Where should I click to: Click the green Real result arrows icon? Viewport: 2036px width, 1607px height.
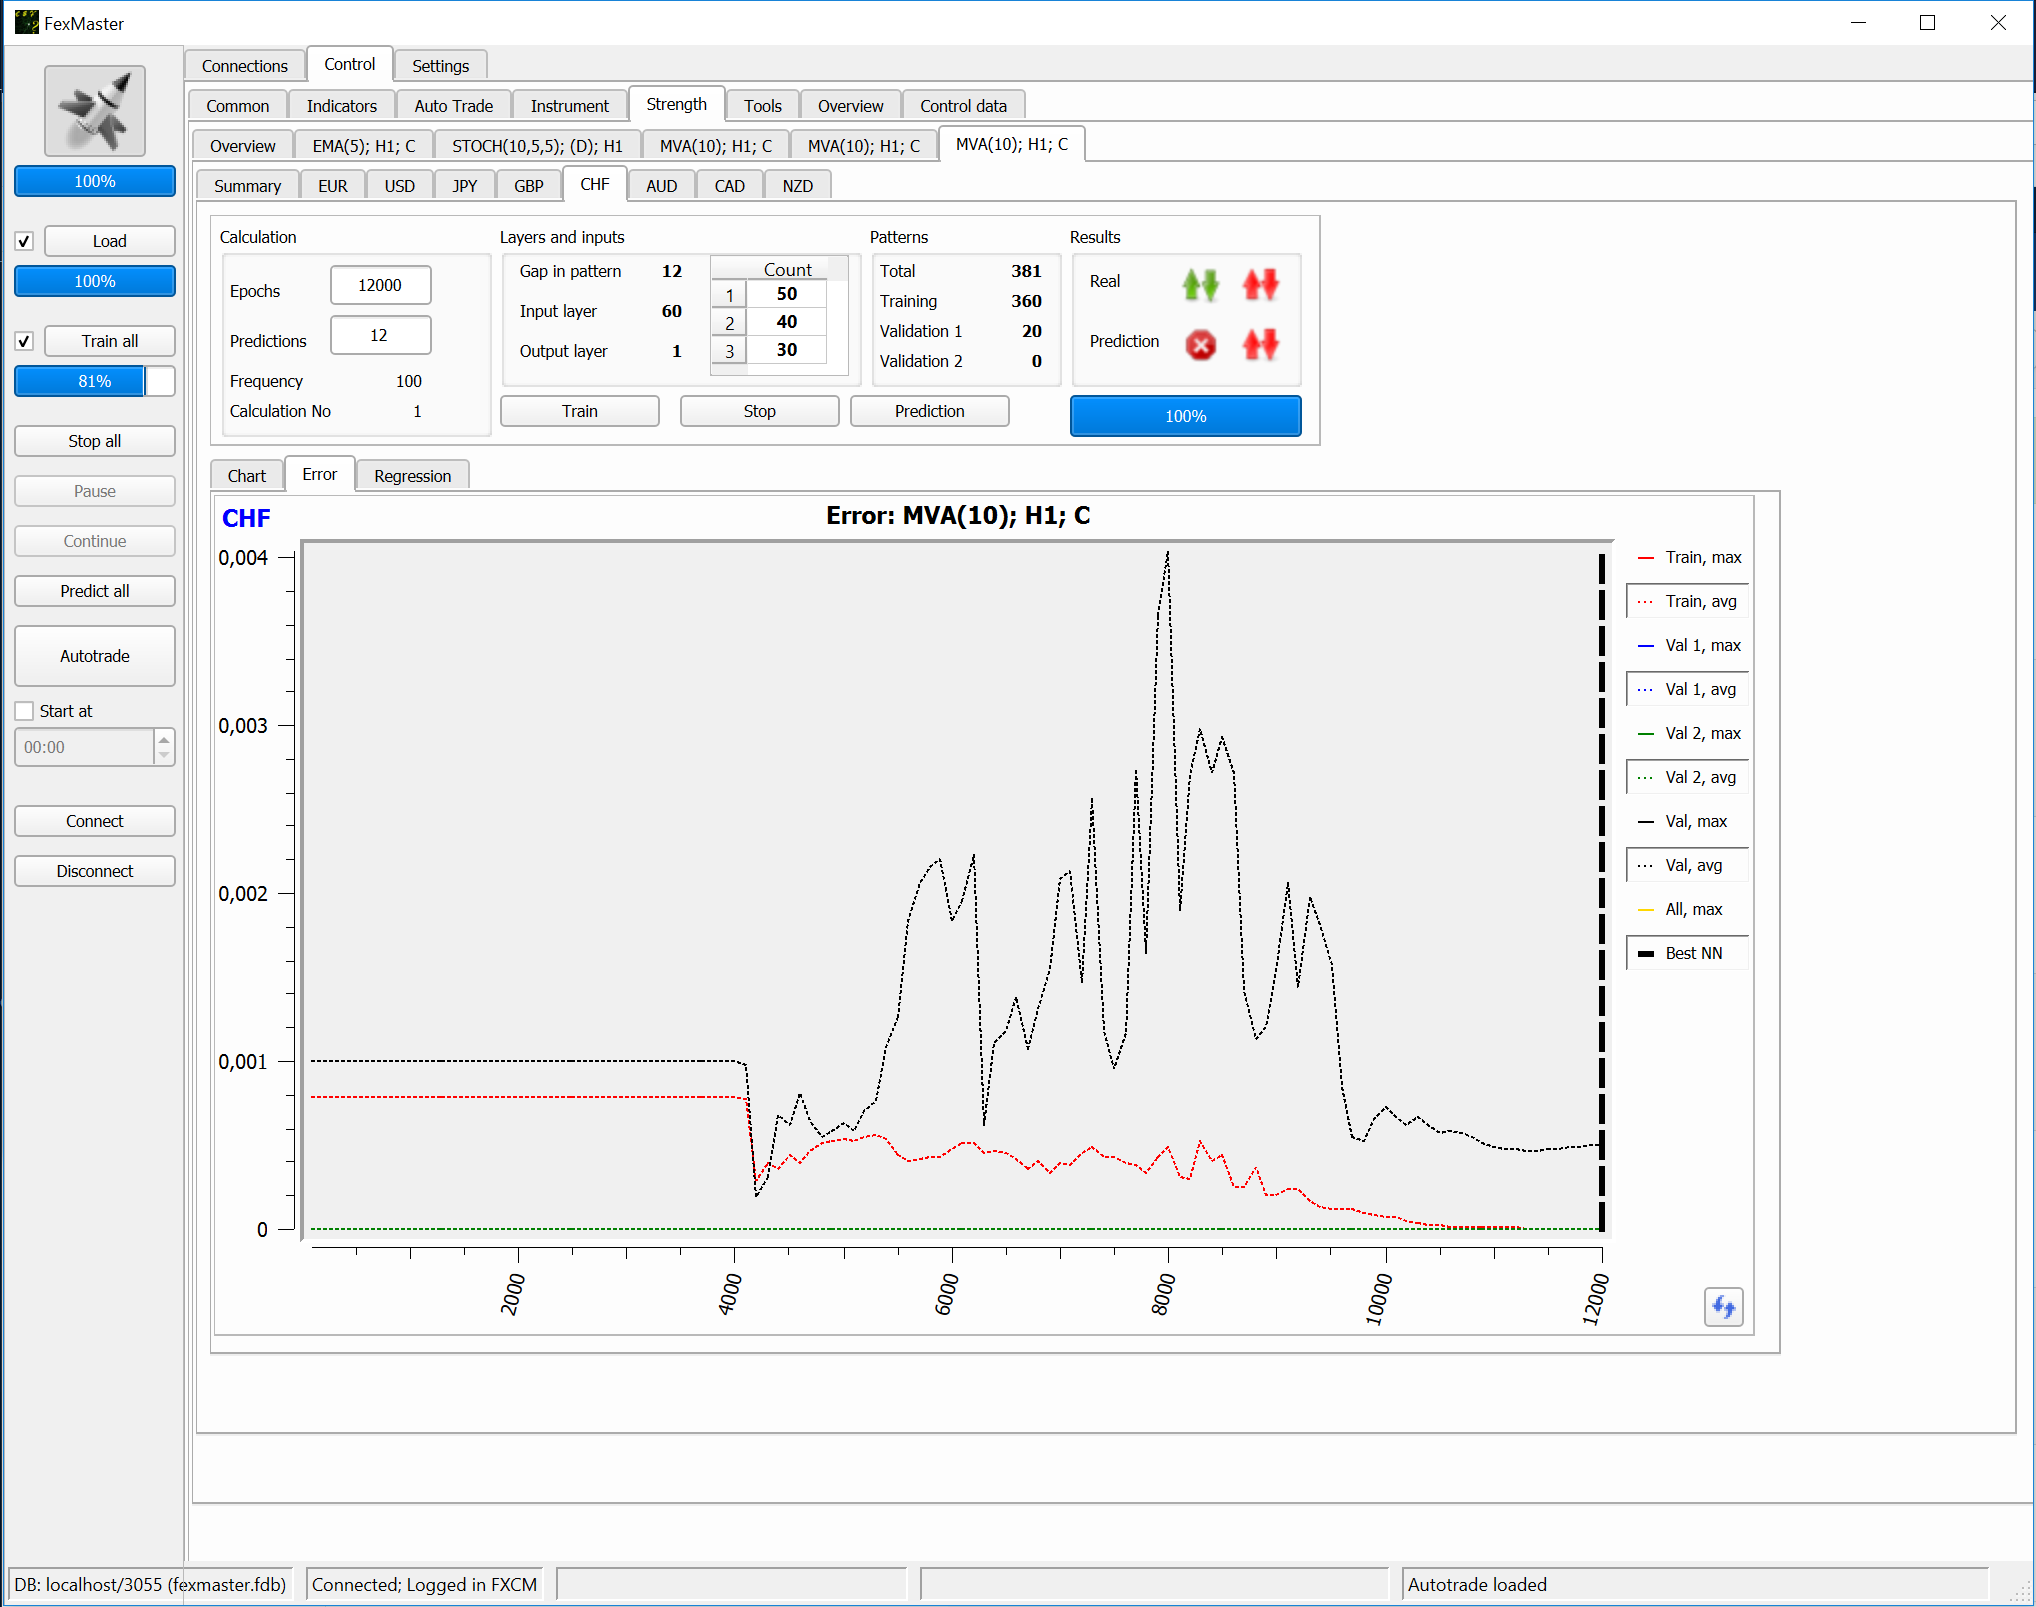(x=1200, y=285)
